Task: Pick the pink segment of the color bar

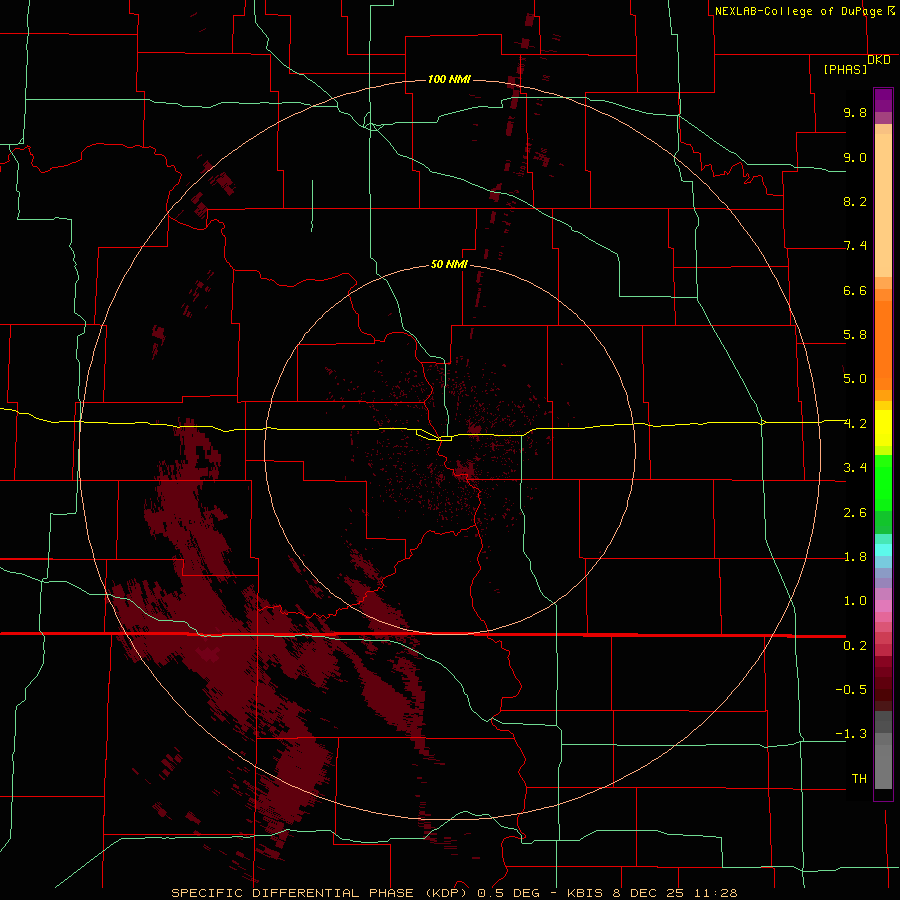Action: [883, 606]
